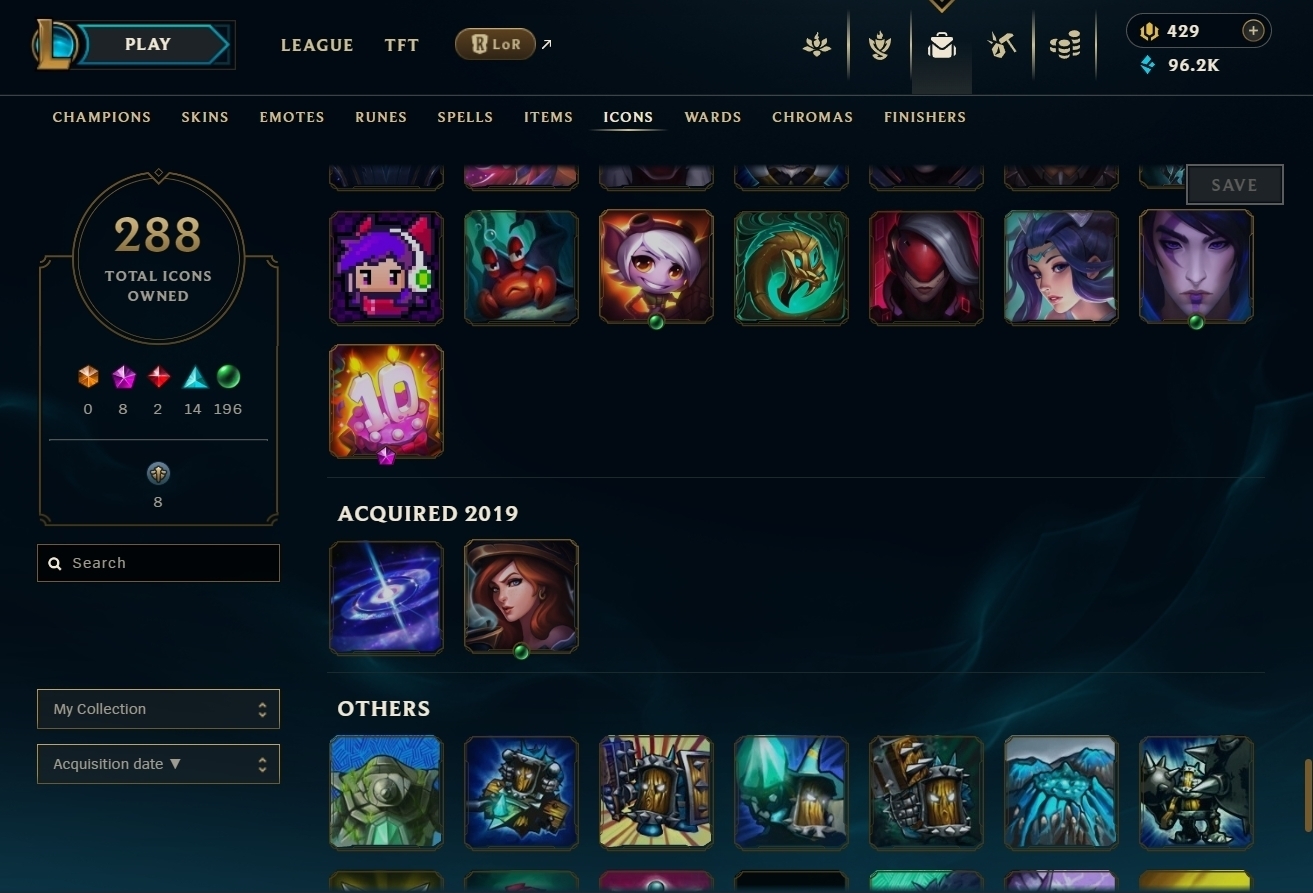This screenshot has width=1313, height=893.
Task: Open the Profile laurel icon
Action: click(817, 45)
